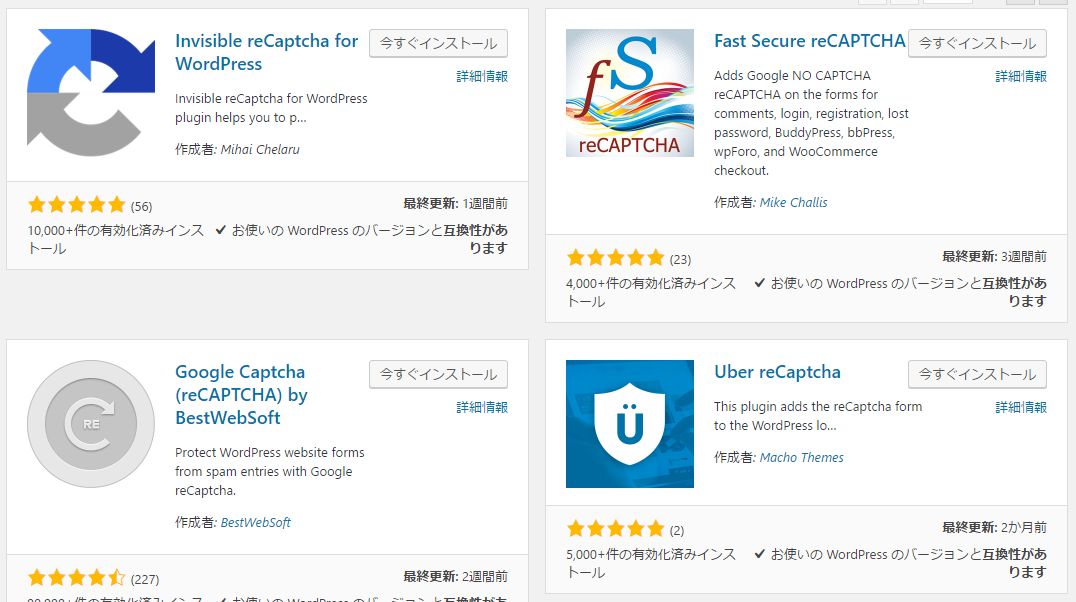Open the Fast Secure reCAPTCHA title link
1076x602 pixels.
pyautogui.click(x=810, y=41)
